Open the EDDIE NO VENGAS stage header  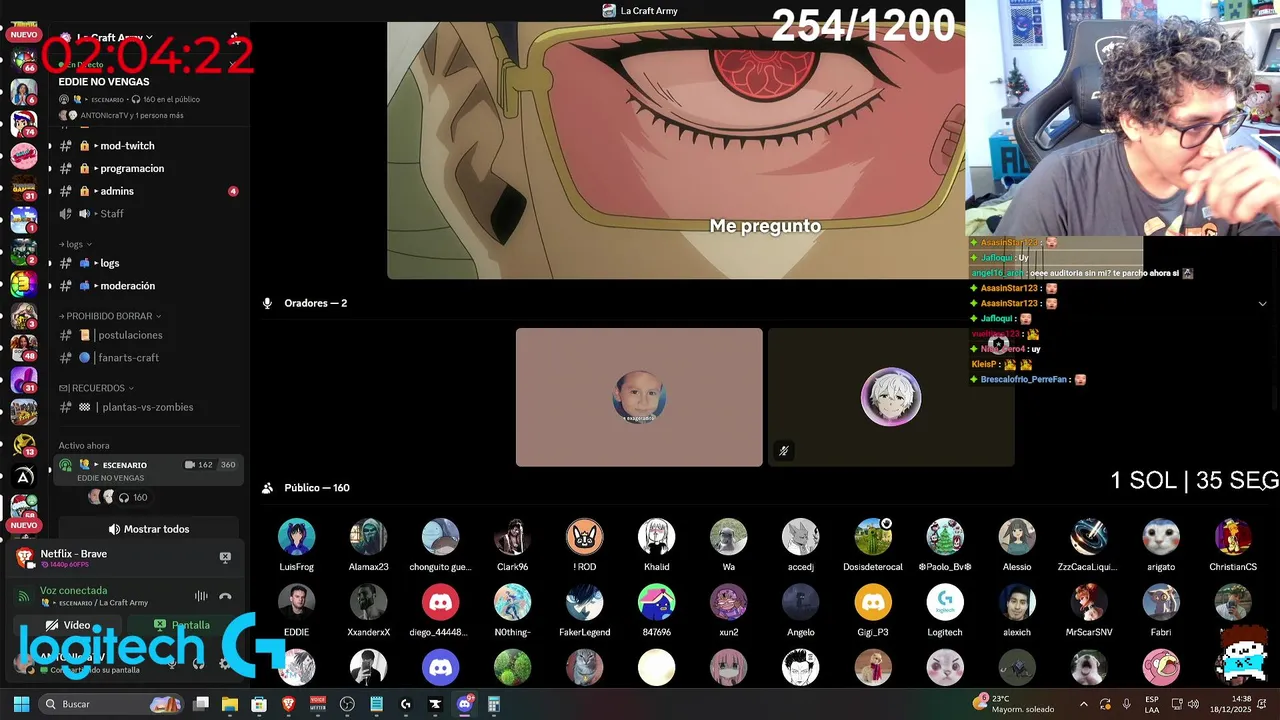[x=104, y=82]
